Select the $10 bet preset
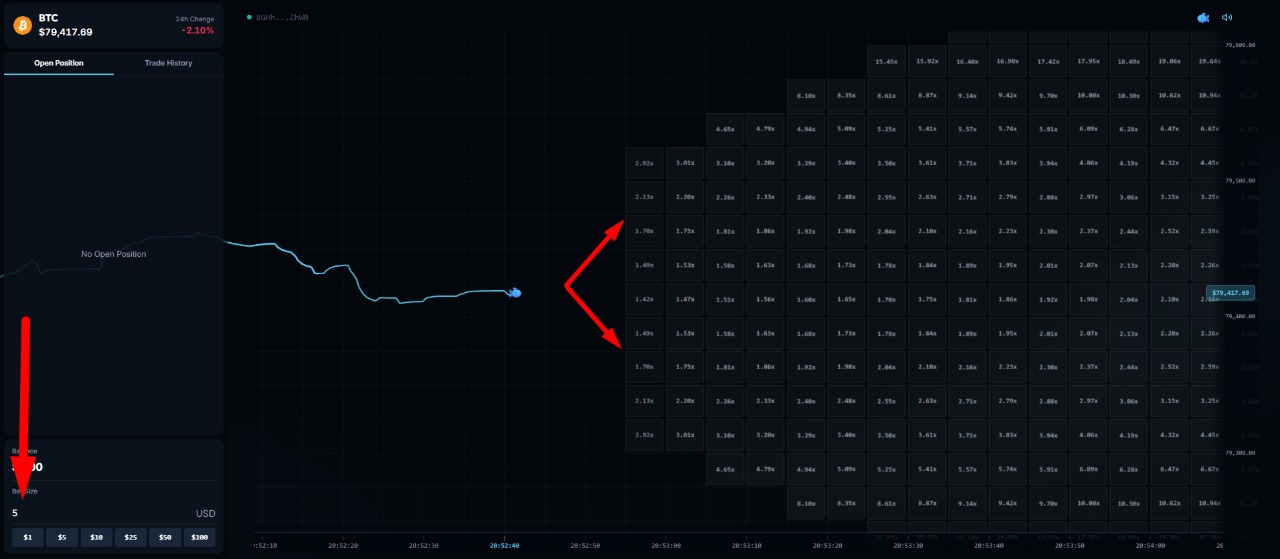Image resolution: width=1280 pixels, height=559 pixels. click(96, 537)
